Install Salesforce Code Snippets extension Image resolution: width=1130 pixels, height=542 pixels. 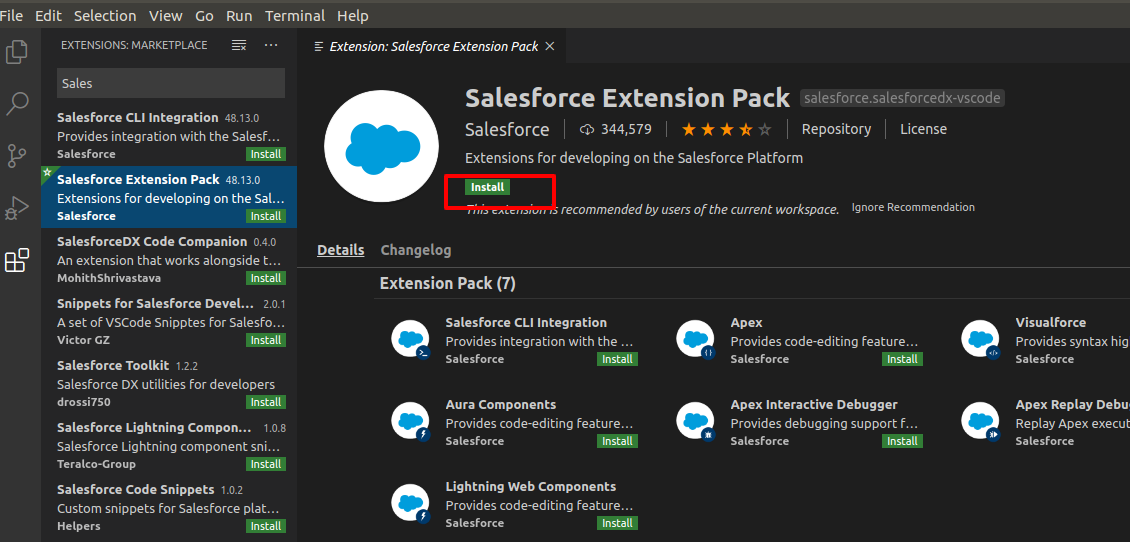click(266, 526)
